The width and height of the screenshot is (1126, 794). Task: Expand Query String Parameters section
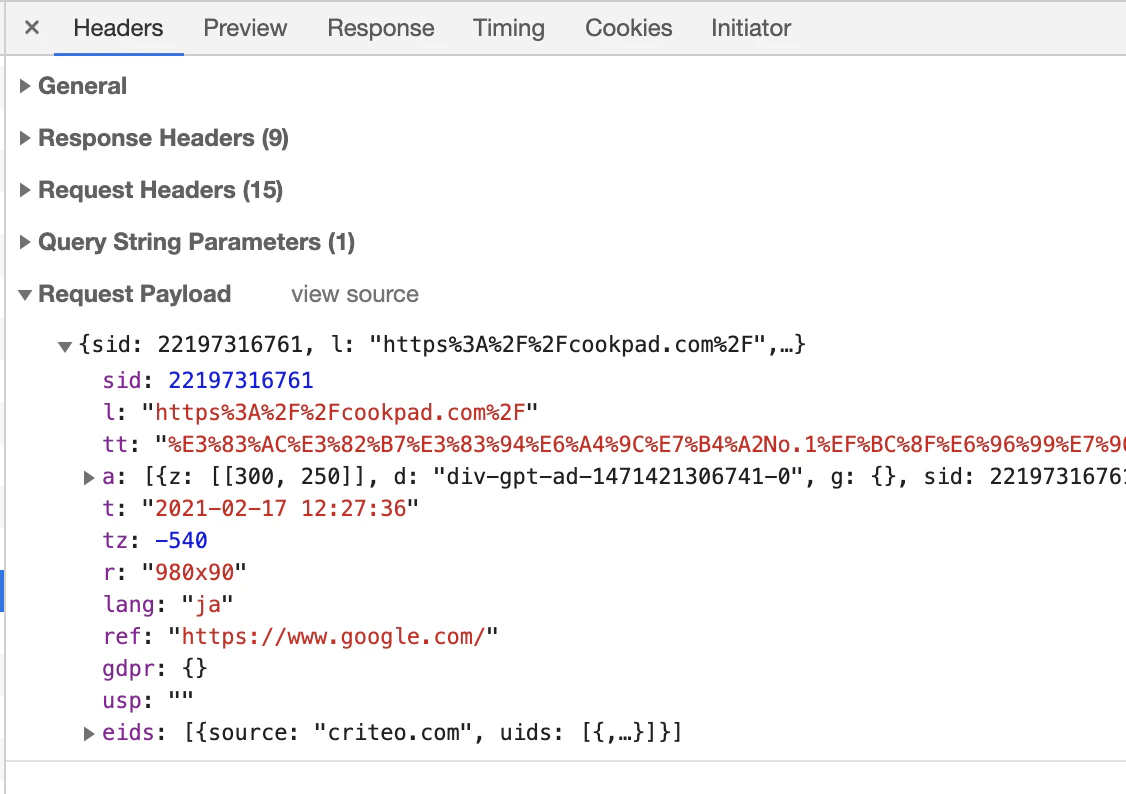[x=25, y=242]
